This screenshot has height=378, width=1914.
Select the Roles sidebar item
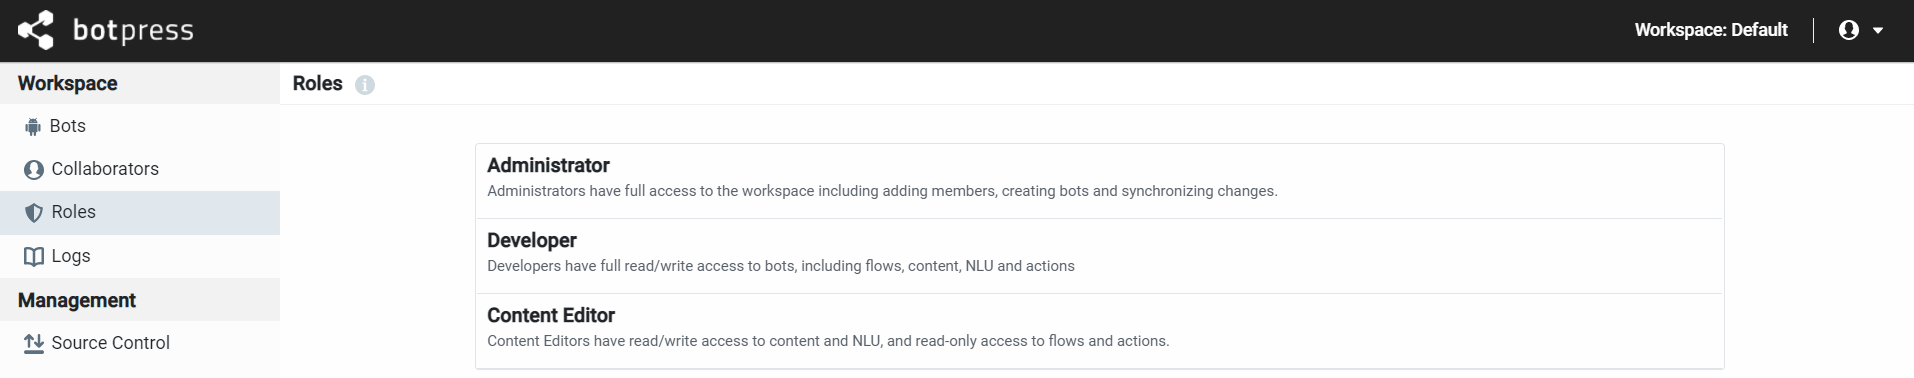click(x=140, y=212)
